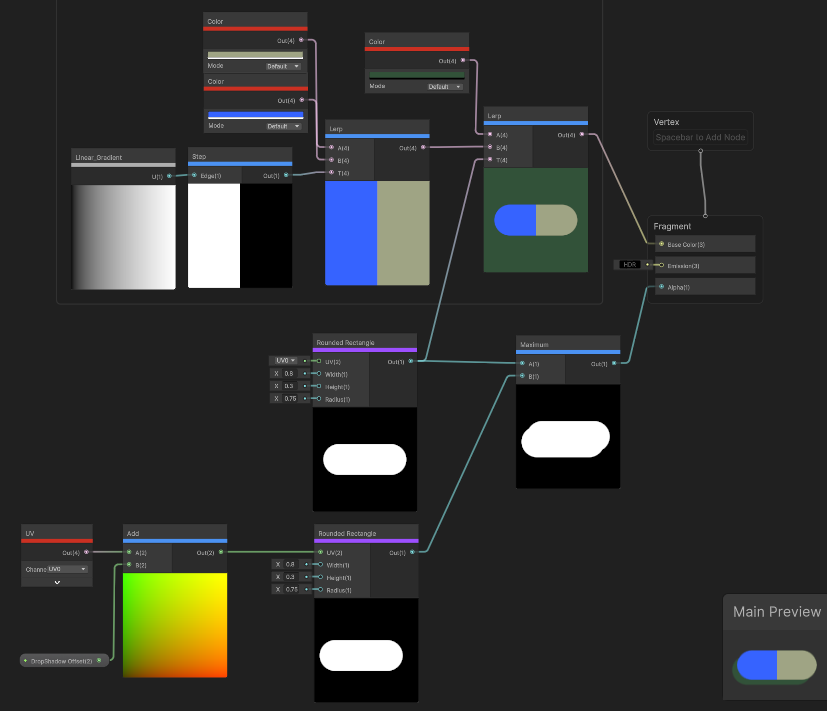The image size is (827, 711).
Task: Select the Step node title bar
Action: [x=240, y=156]
